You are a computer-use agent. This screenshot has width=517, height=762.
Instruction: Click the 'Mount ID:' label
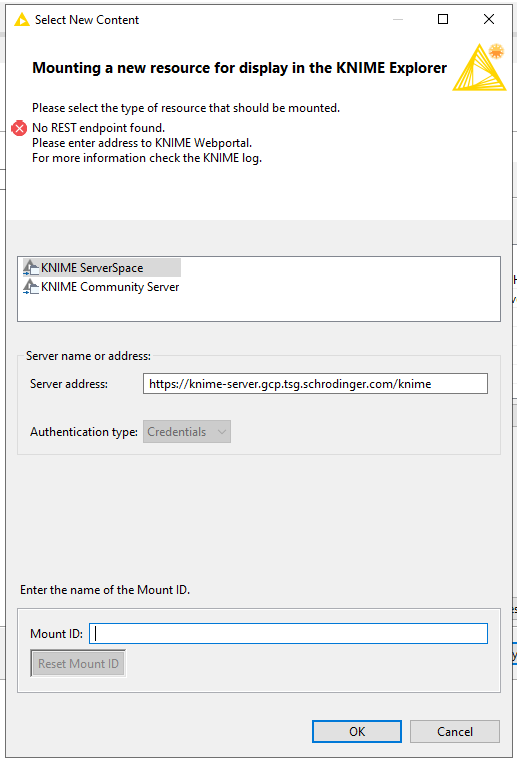56,634
